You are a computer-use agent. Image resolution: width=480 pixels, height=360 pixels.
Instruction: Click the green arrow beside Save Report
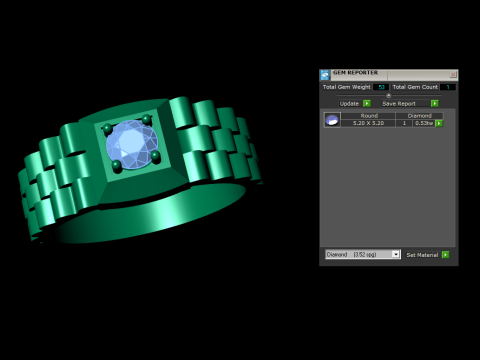pyautogui.click(x=435, y=103)
